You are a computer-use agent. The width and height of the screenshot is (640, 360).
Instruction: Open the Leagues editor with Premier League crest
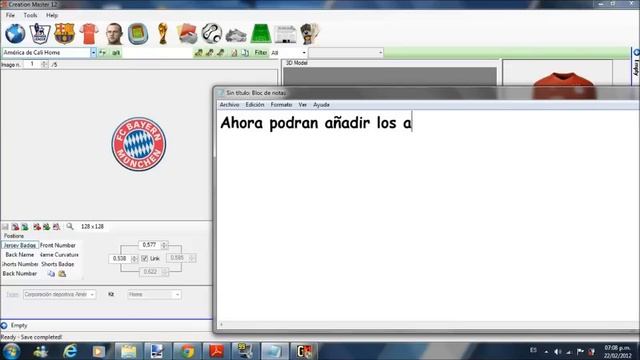[40, 33]
